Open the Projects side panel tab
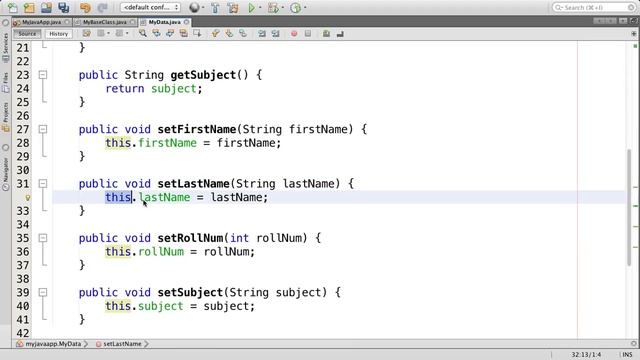 click(x=5, y=117)
